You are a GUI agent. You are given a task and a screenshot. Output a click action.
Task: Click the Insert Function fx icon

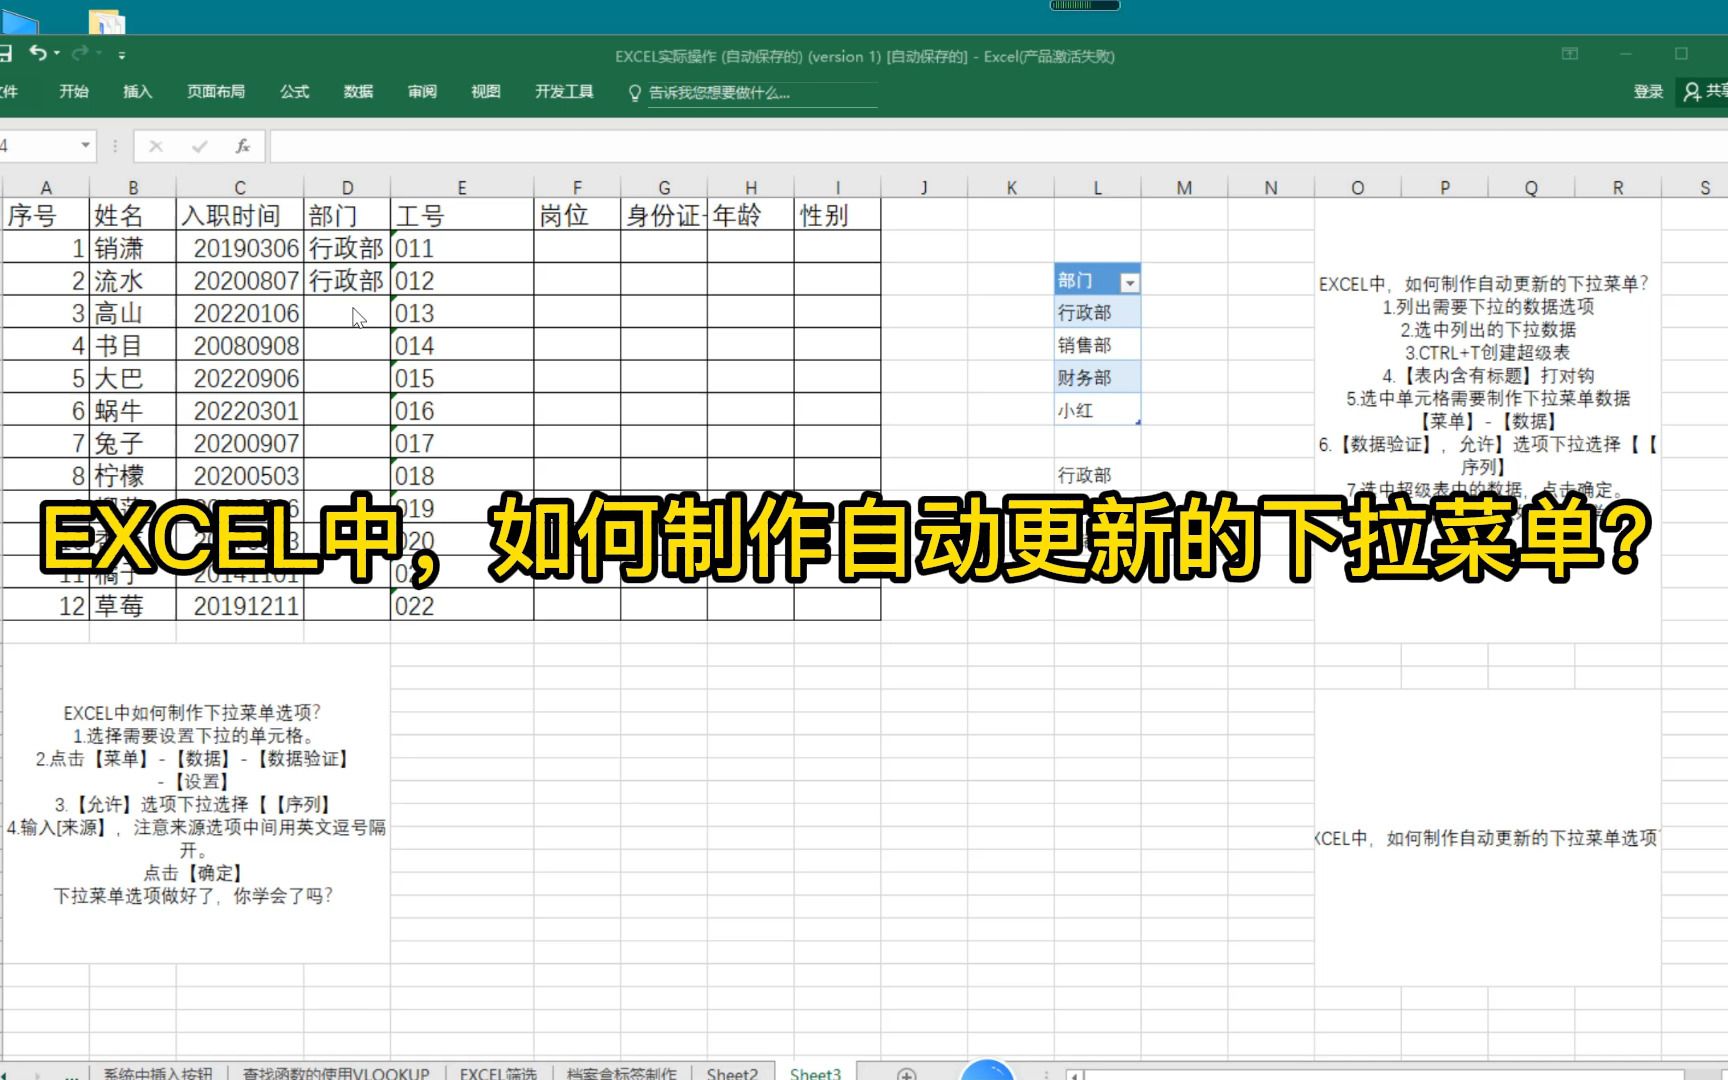(242, 147)
